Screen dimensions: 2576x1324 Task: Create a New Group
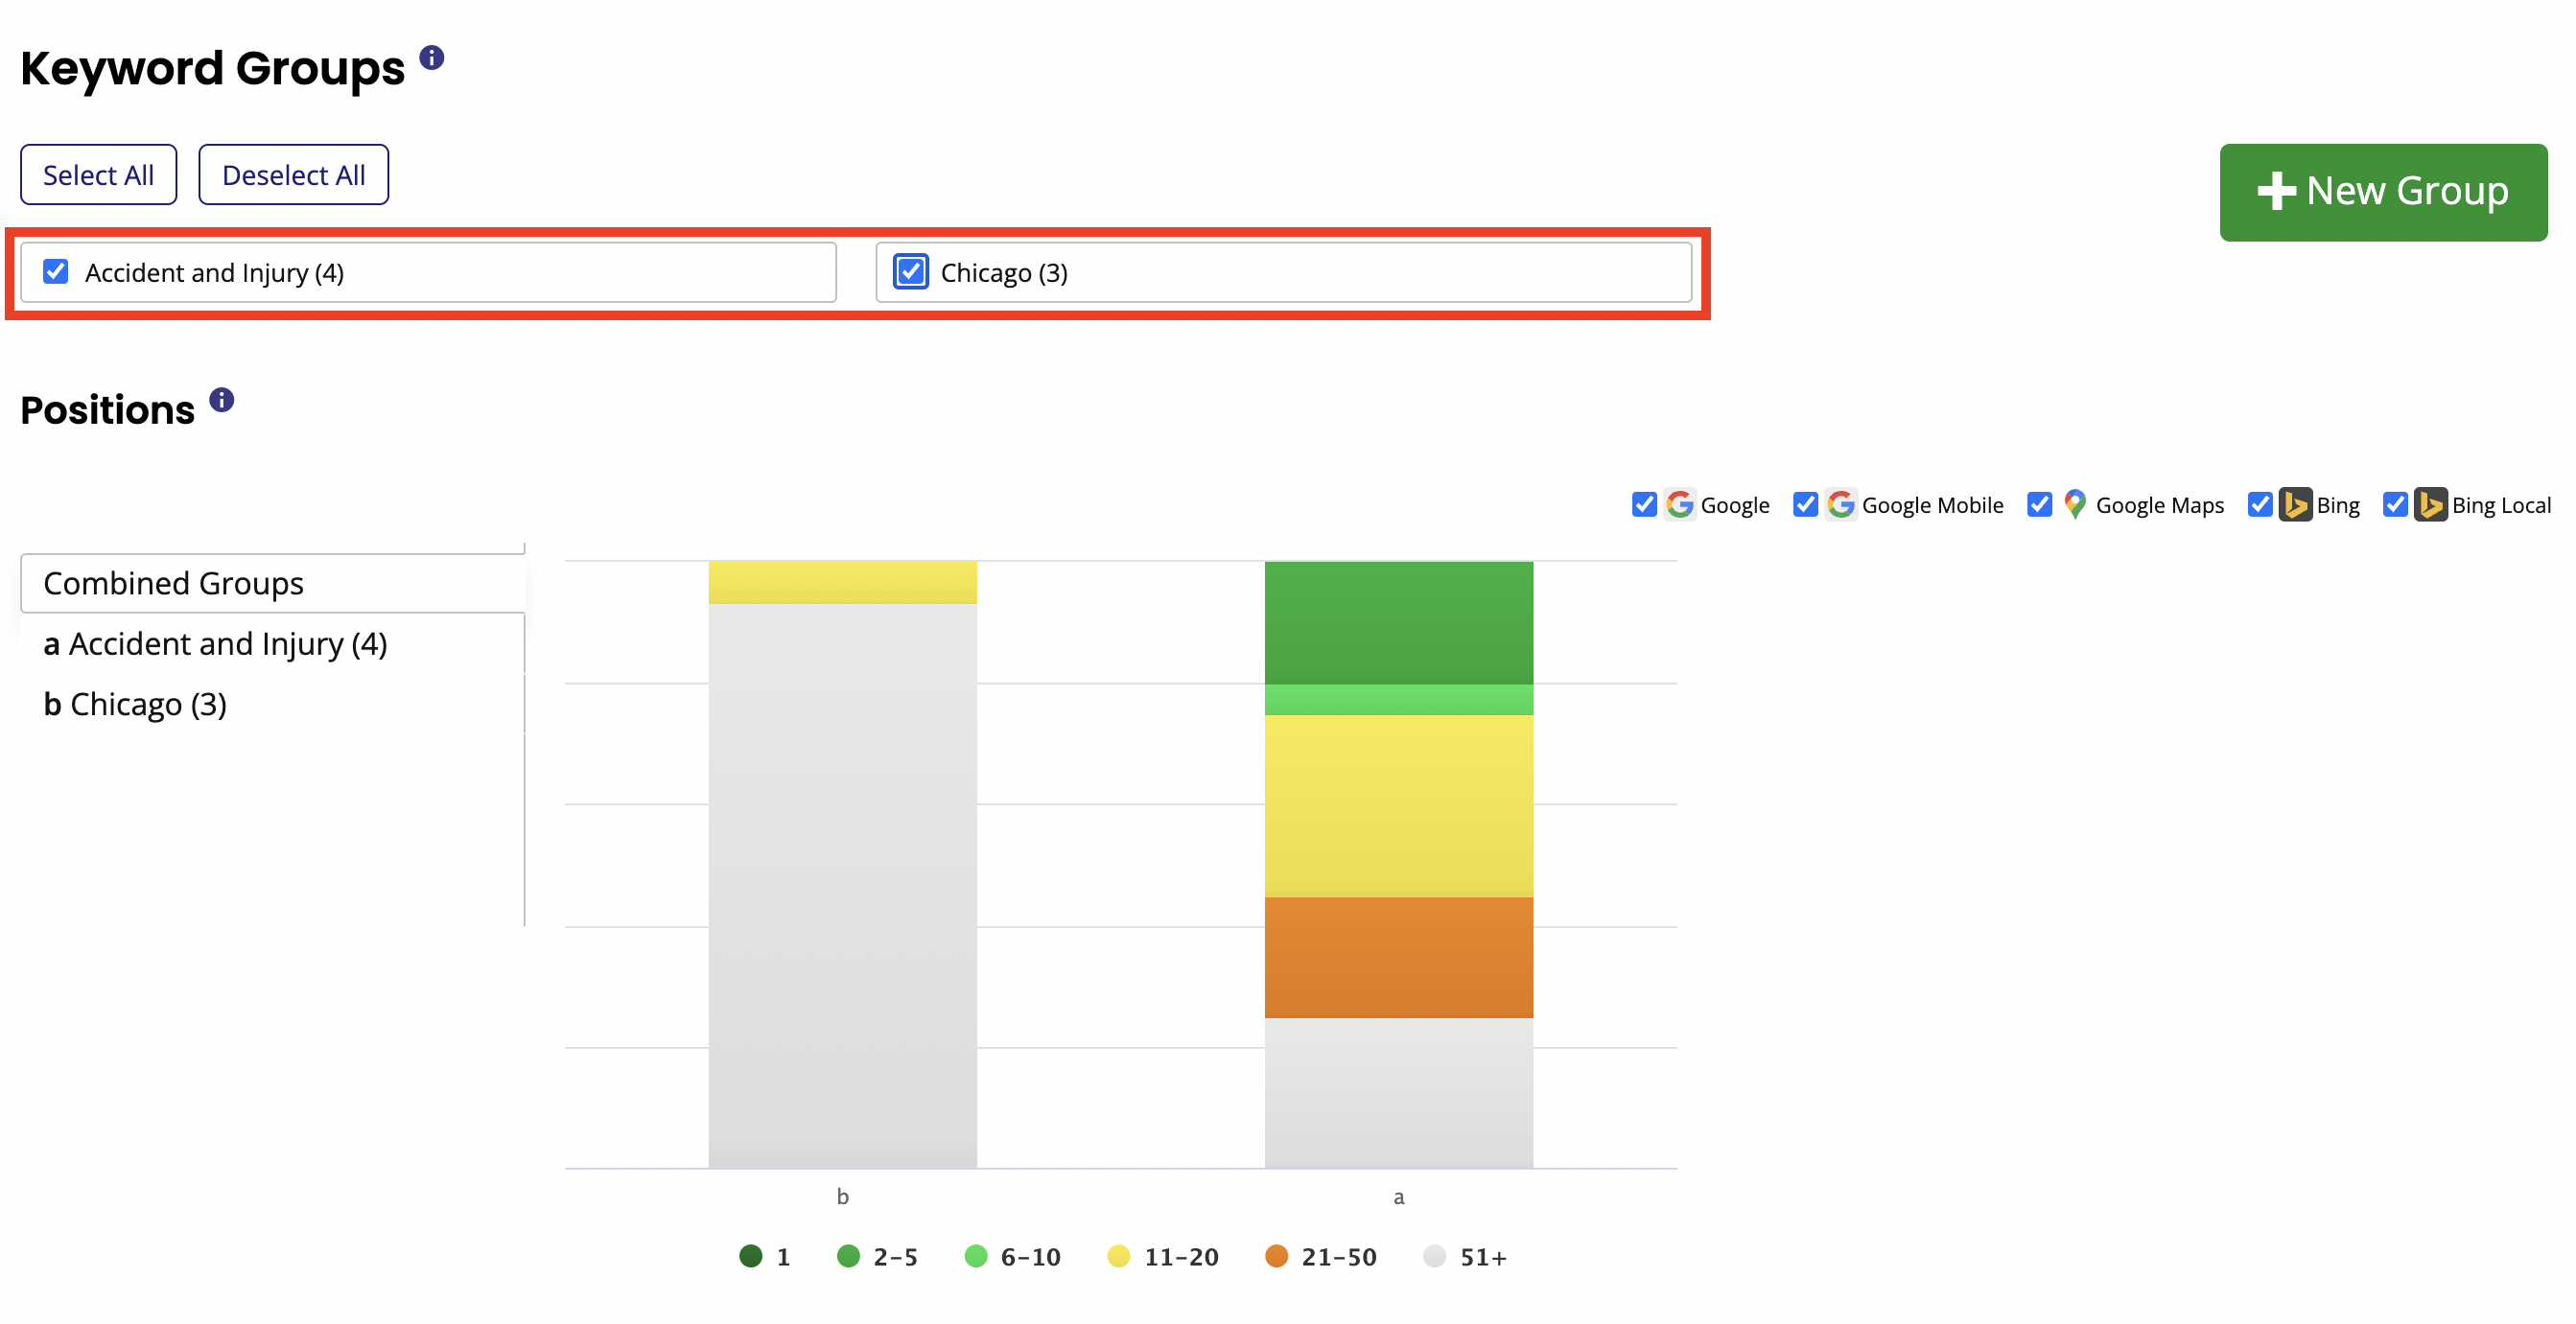[2382, 192]
